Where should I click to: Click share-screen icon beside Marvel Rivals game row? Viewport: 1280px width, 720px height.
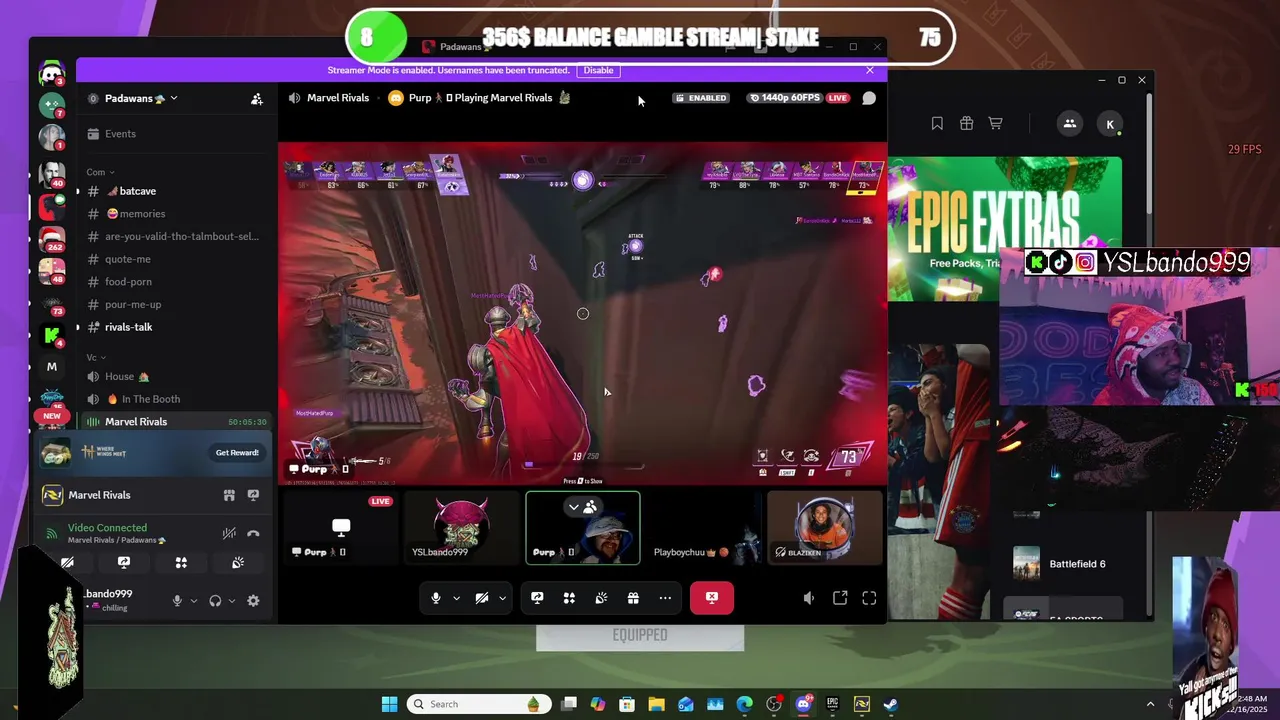coord(253,495)
